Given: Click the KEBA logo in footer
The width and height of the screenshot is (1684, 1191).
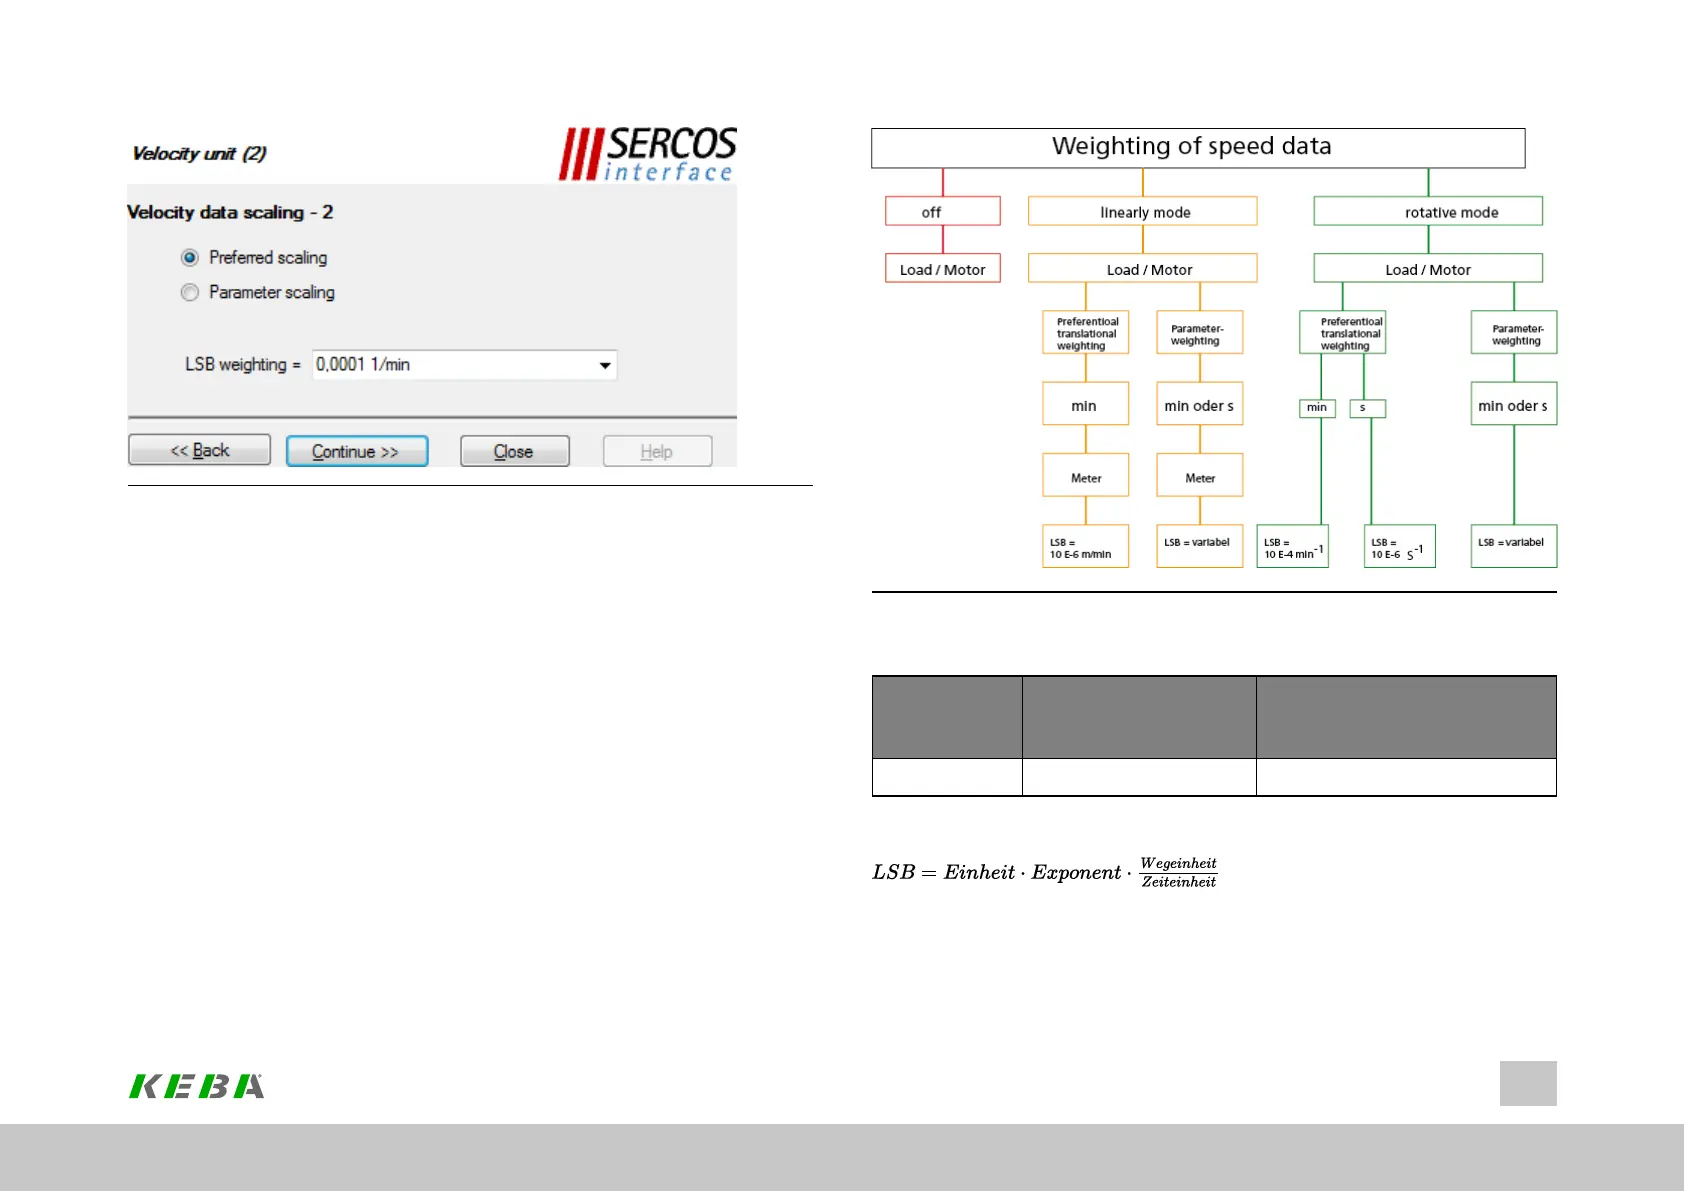Looking at the screenshot, I should pyautogui.click(x=197, y=1086).
